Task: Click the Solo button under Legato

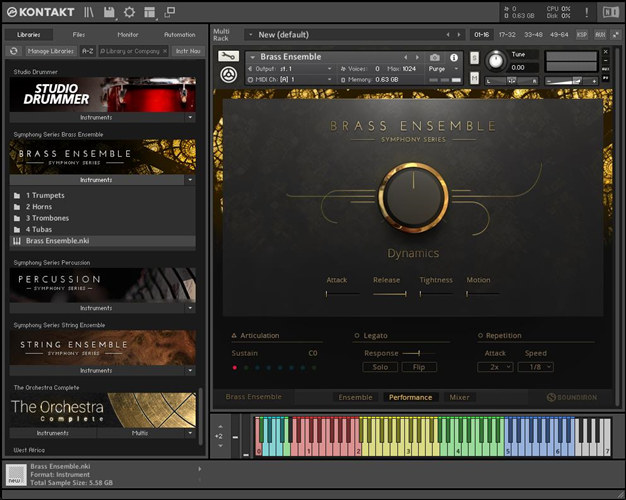Action: coord(380,367)
